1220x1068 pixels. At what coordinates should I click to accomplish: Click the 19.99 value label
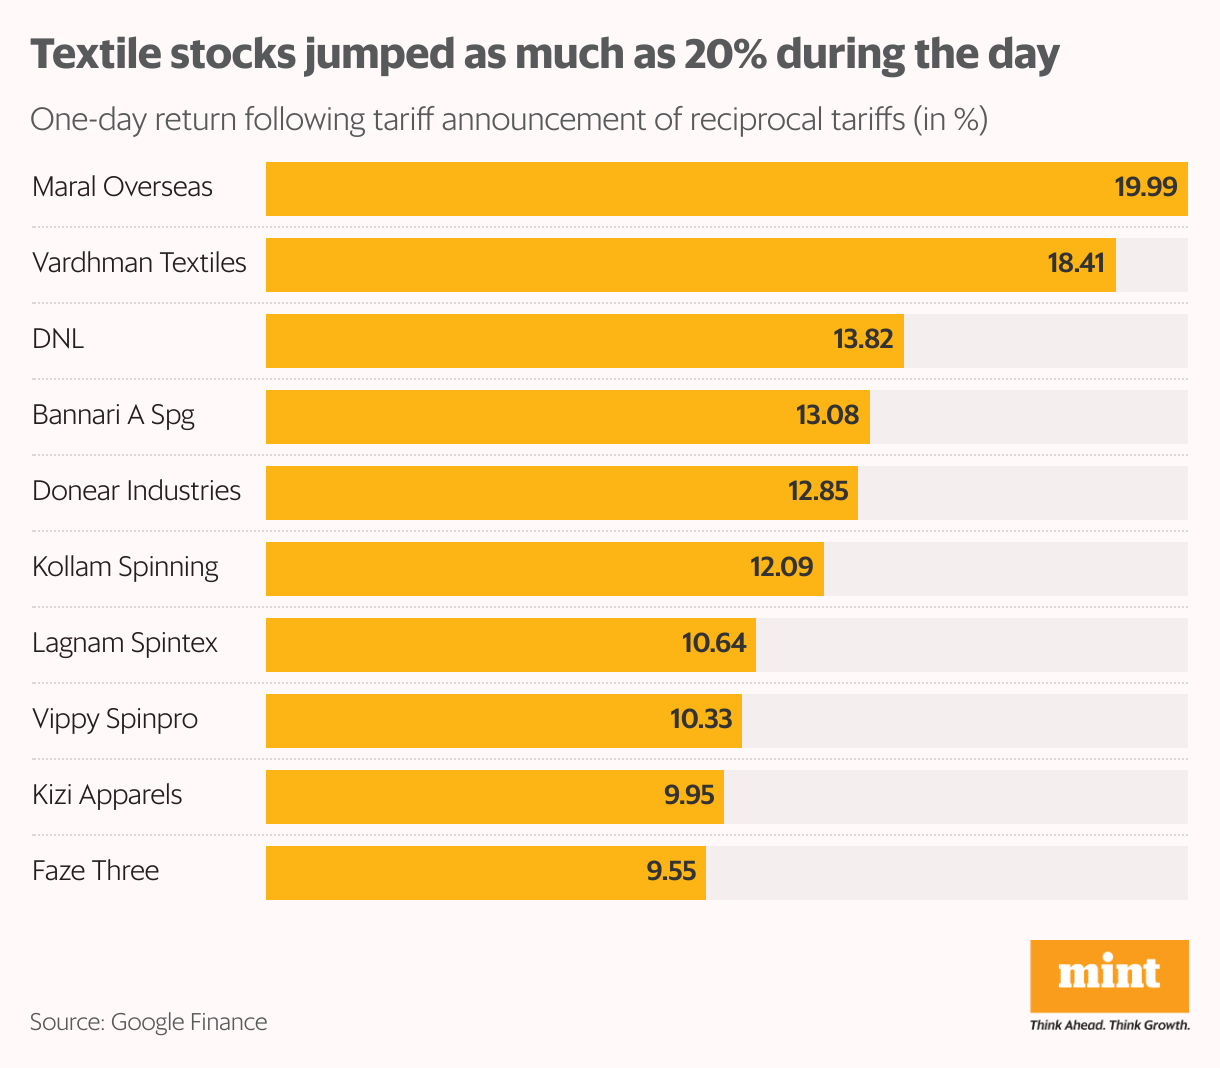(1146, 187)
